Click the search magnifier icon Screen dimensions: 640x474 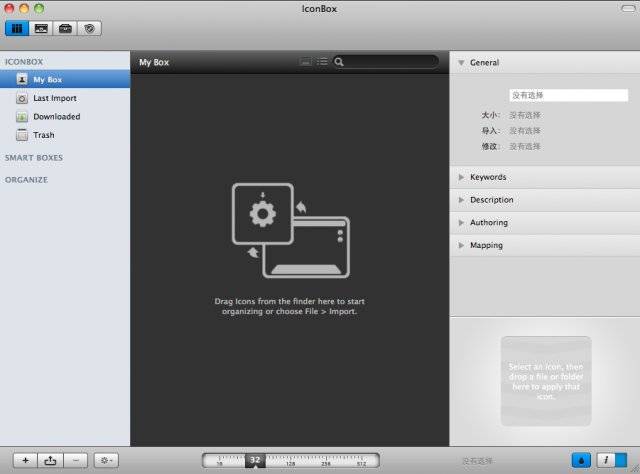pos(339,62)
